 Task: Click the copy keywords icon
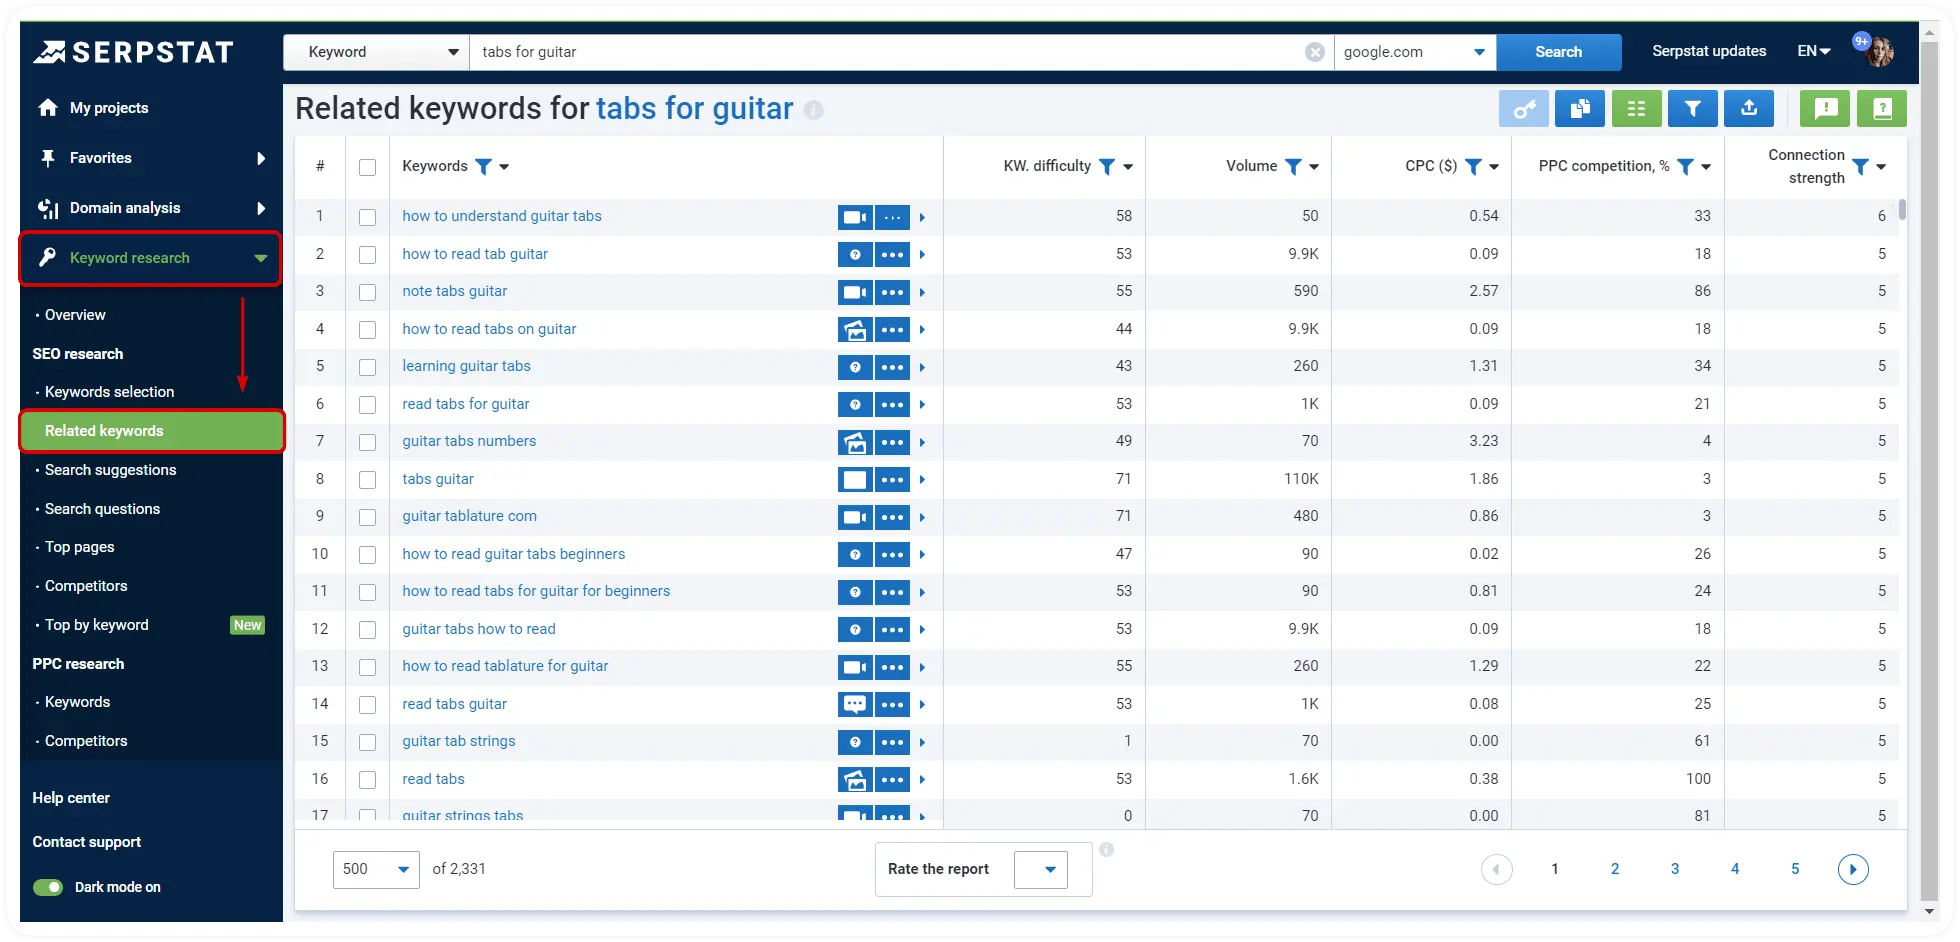[x=1580, y=108]
